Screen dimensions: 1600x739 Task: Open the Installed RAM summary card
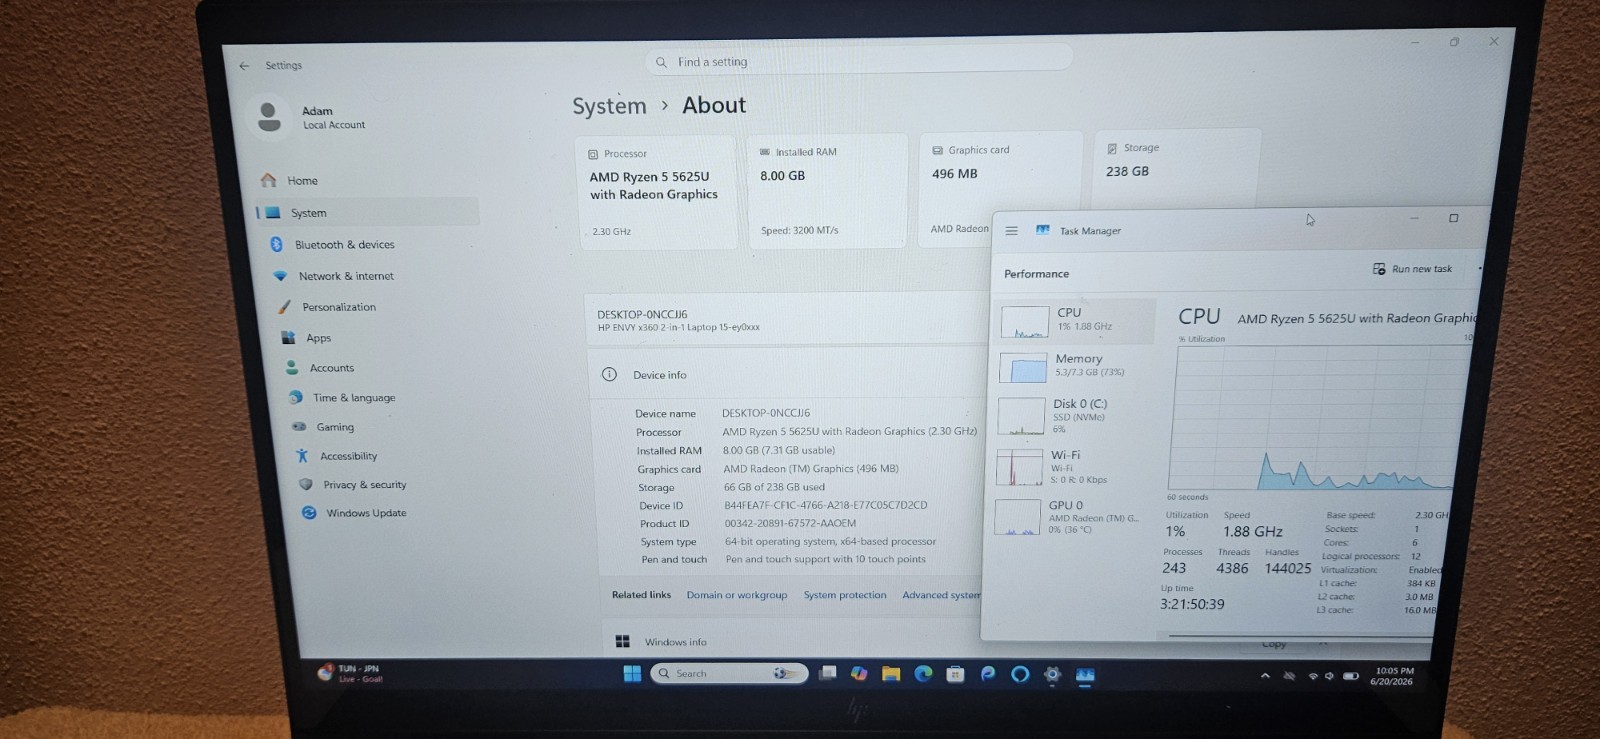[829, 191]
